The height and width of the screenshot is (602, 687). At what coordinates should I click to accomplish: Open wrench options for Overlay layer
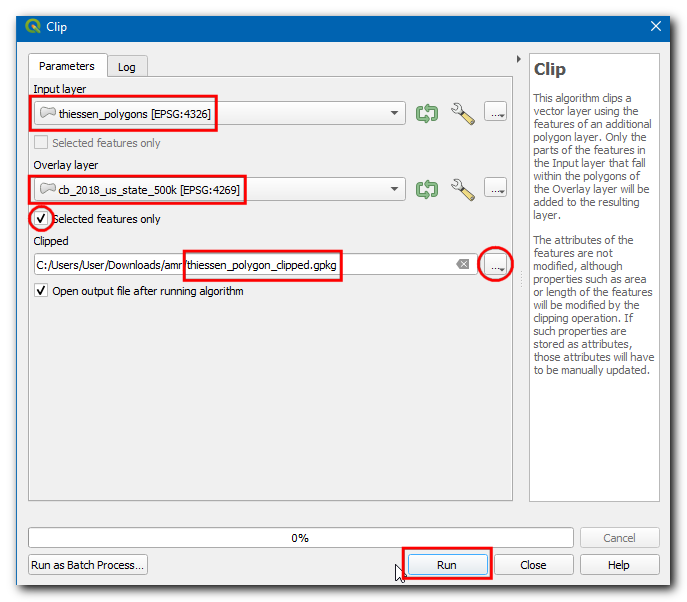click(x=462, y=188)
